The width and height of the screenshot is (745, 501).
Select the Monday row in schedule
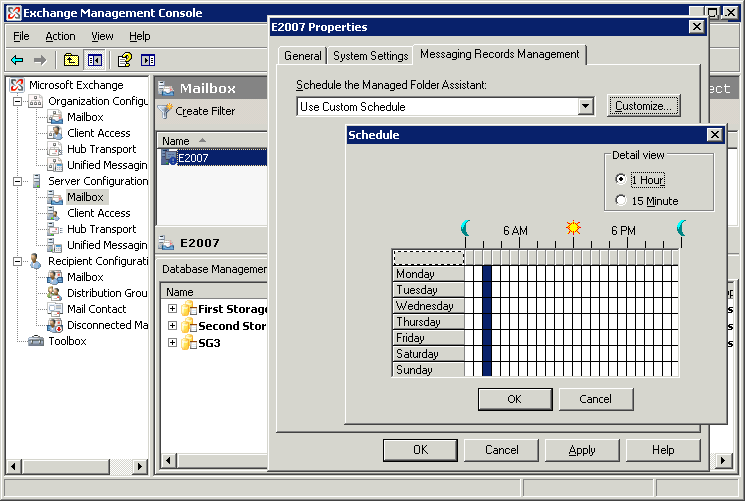click(x=428, y=273)
